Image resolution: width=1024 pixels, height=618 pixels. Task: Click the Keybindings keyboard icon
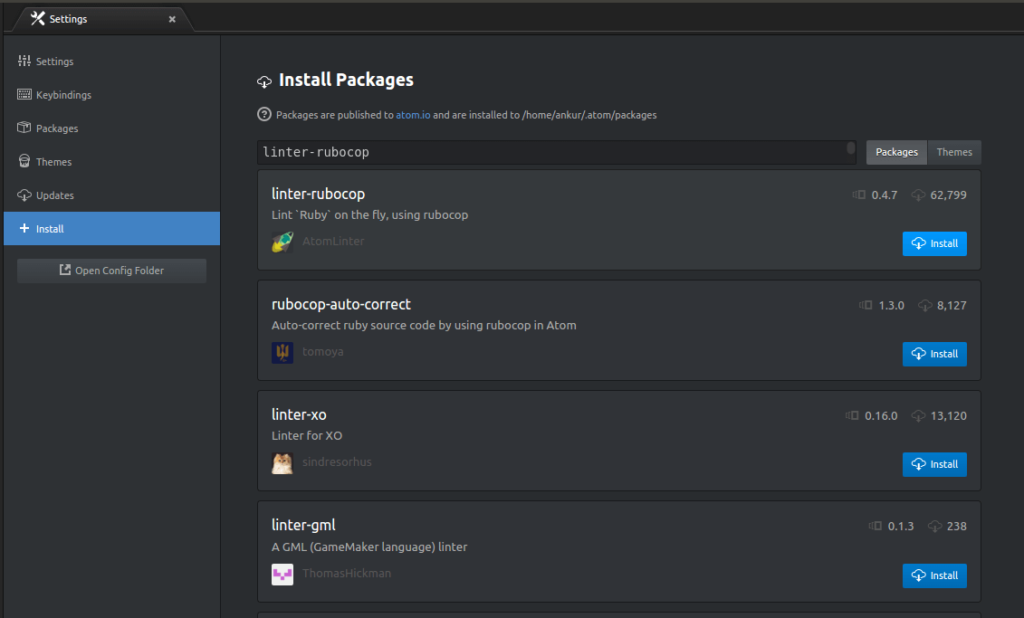point(24,94)
